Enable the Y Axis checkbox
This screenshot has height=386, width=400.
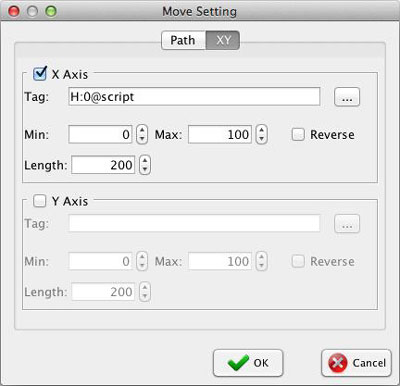coord(39,201)
